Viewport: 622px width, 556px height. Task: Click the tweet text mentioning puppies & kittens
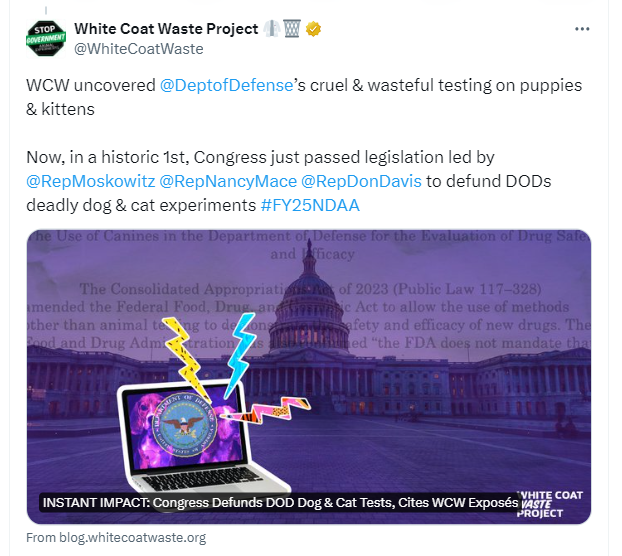[x=304, y=98]
